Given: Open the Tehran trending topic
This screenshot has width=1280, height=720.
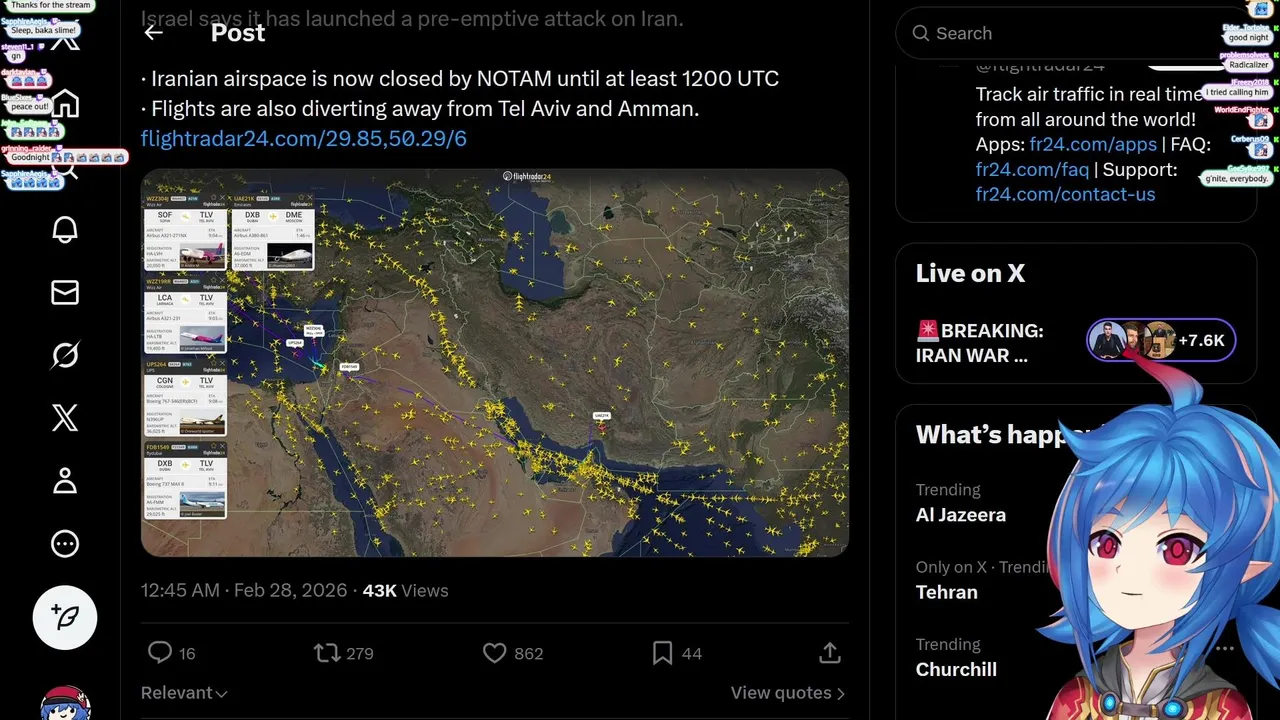Looking at the screenshot, I should click(x=947, y=592).
